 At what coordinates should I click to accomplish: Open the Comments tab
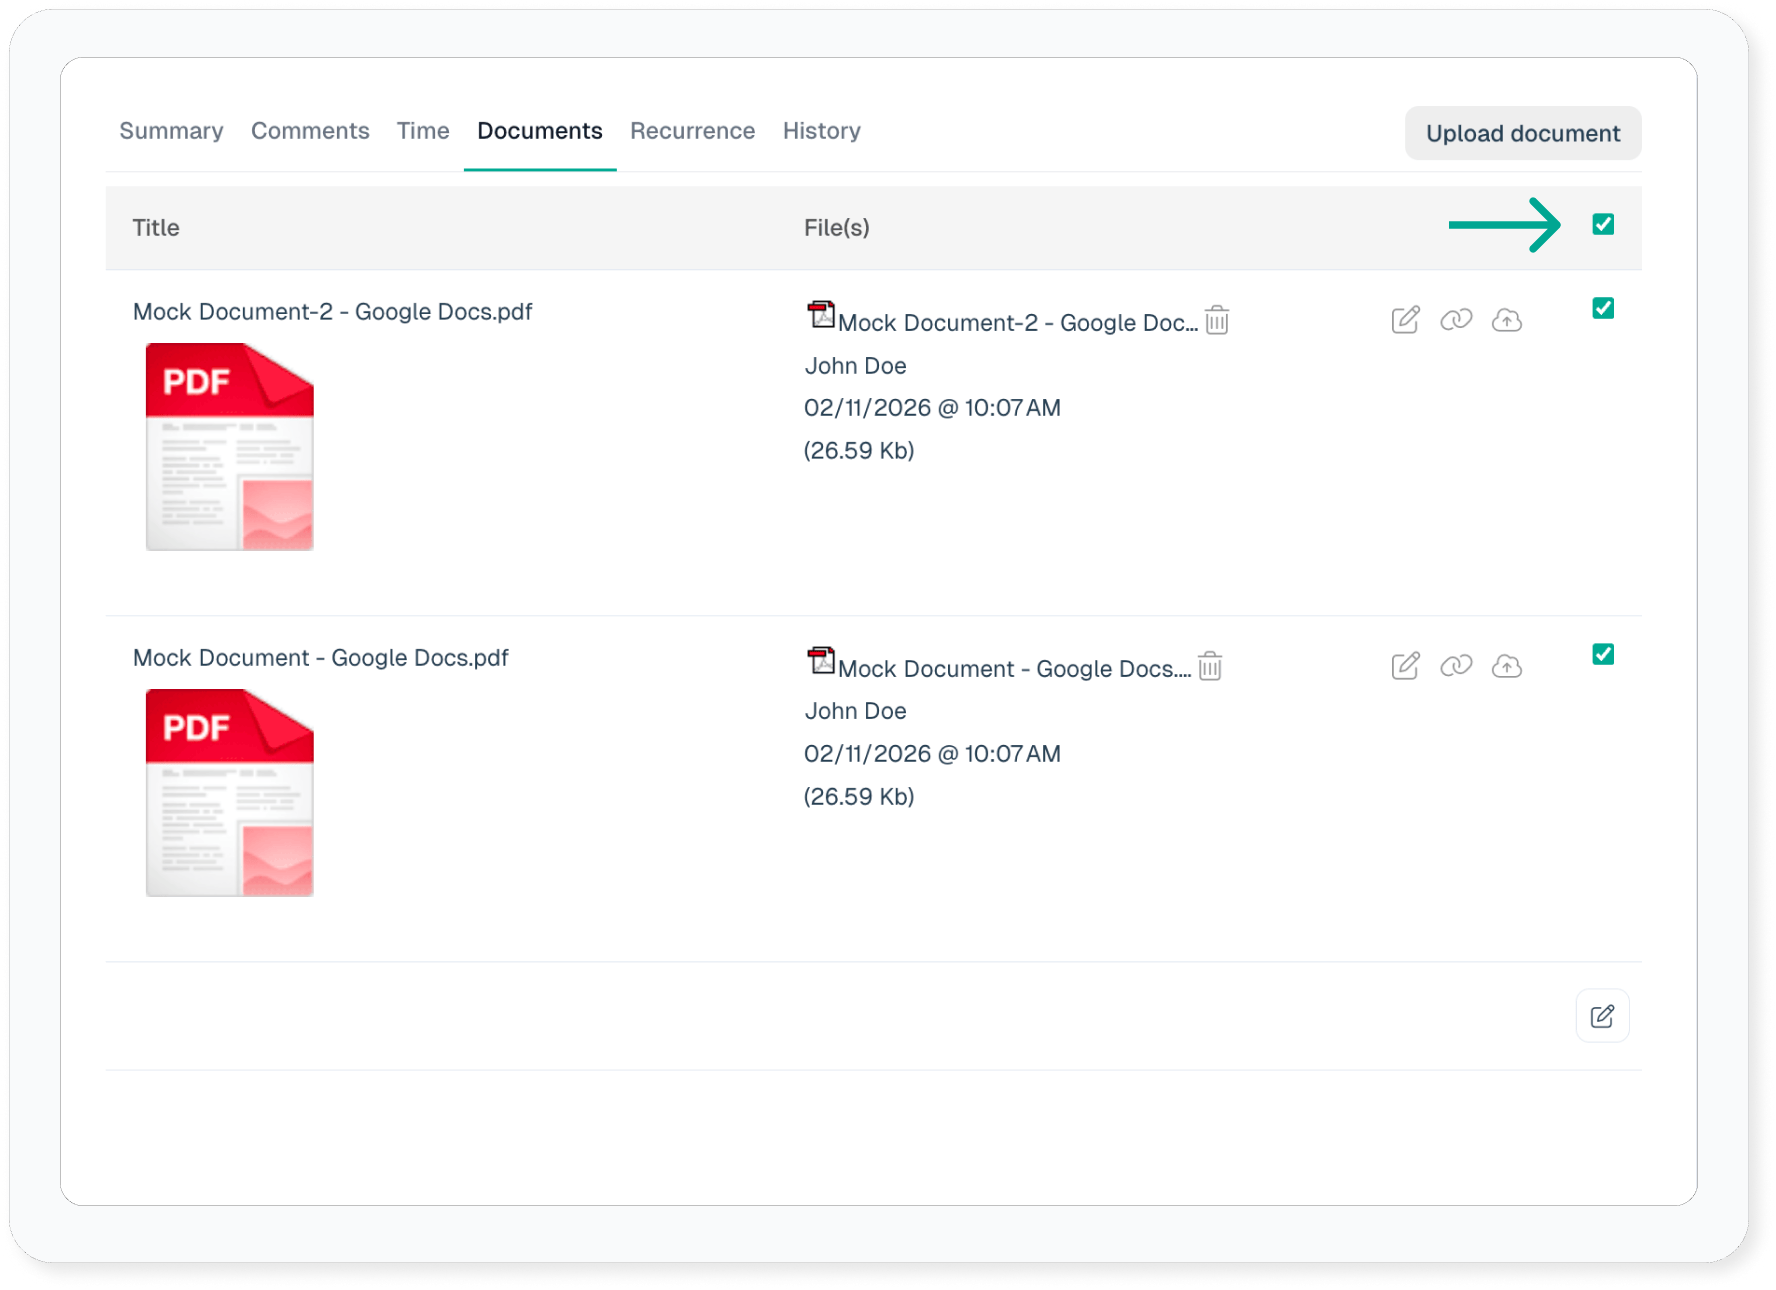[x=310, y=131]
